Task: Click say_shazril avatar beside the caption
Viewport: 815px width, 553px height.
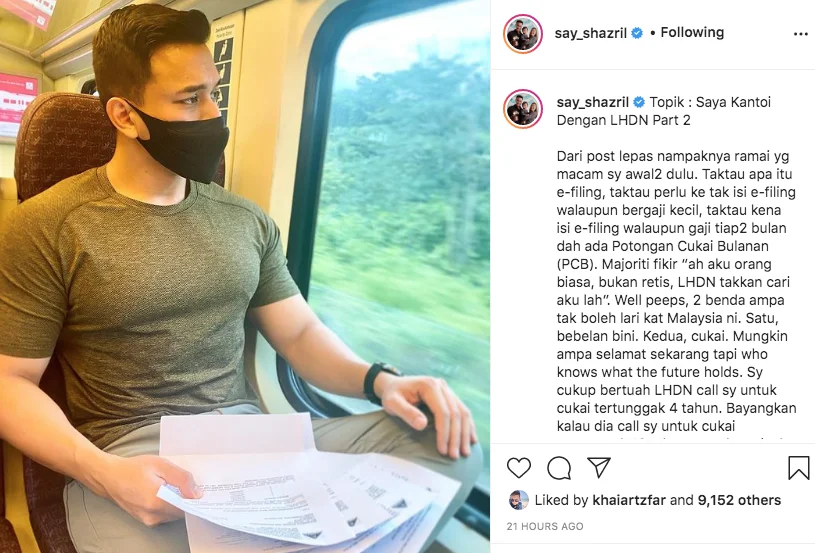Action: tap(523, 109)
